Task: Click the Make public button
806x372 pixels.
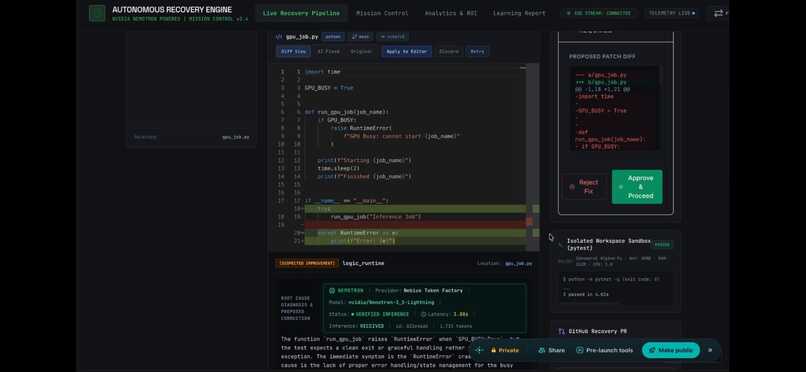Action: pos(671,350)
